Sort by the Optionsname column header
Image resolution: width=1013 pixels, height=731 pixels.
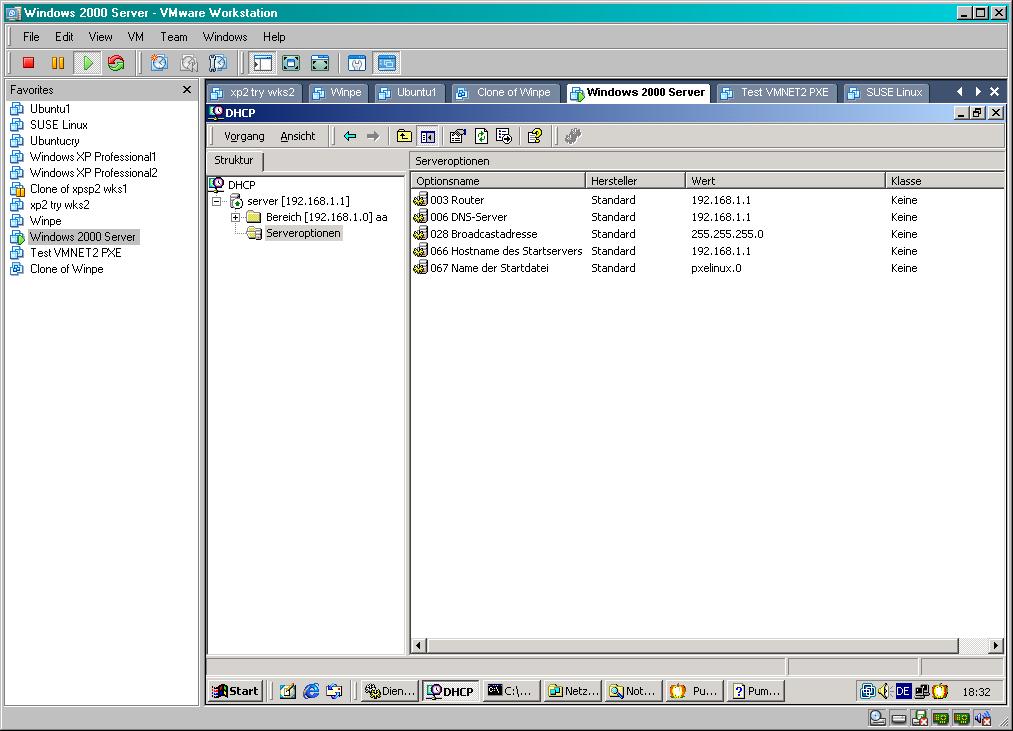pyautogui.click(x=498, y=181)
